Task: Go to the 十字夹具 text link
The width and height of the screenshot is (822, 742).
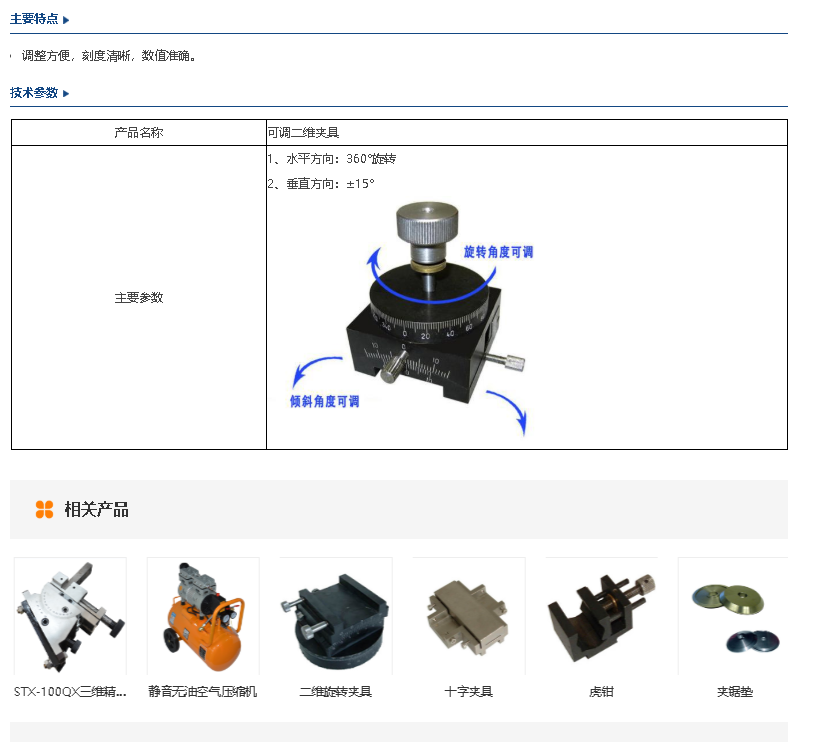Action: pos(469,692)
